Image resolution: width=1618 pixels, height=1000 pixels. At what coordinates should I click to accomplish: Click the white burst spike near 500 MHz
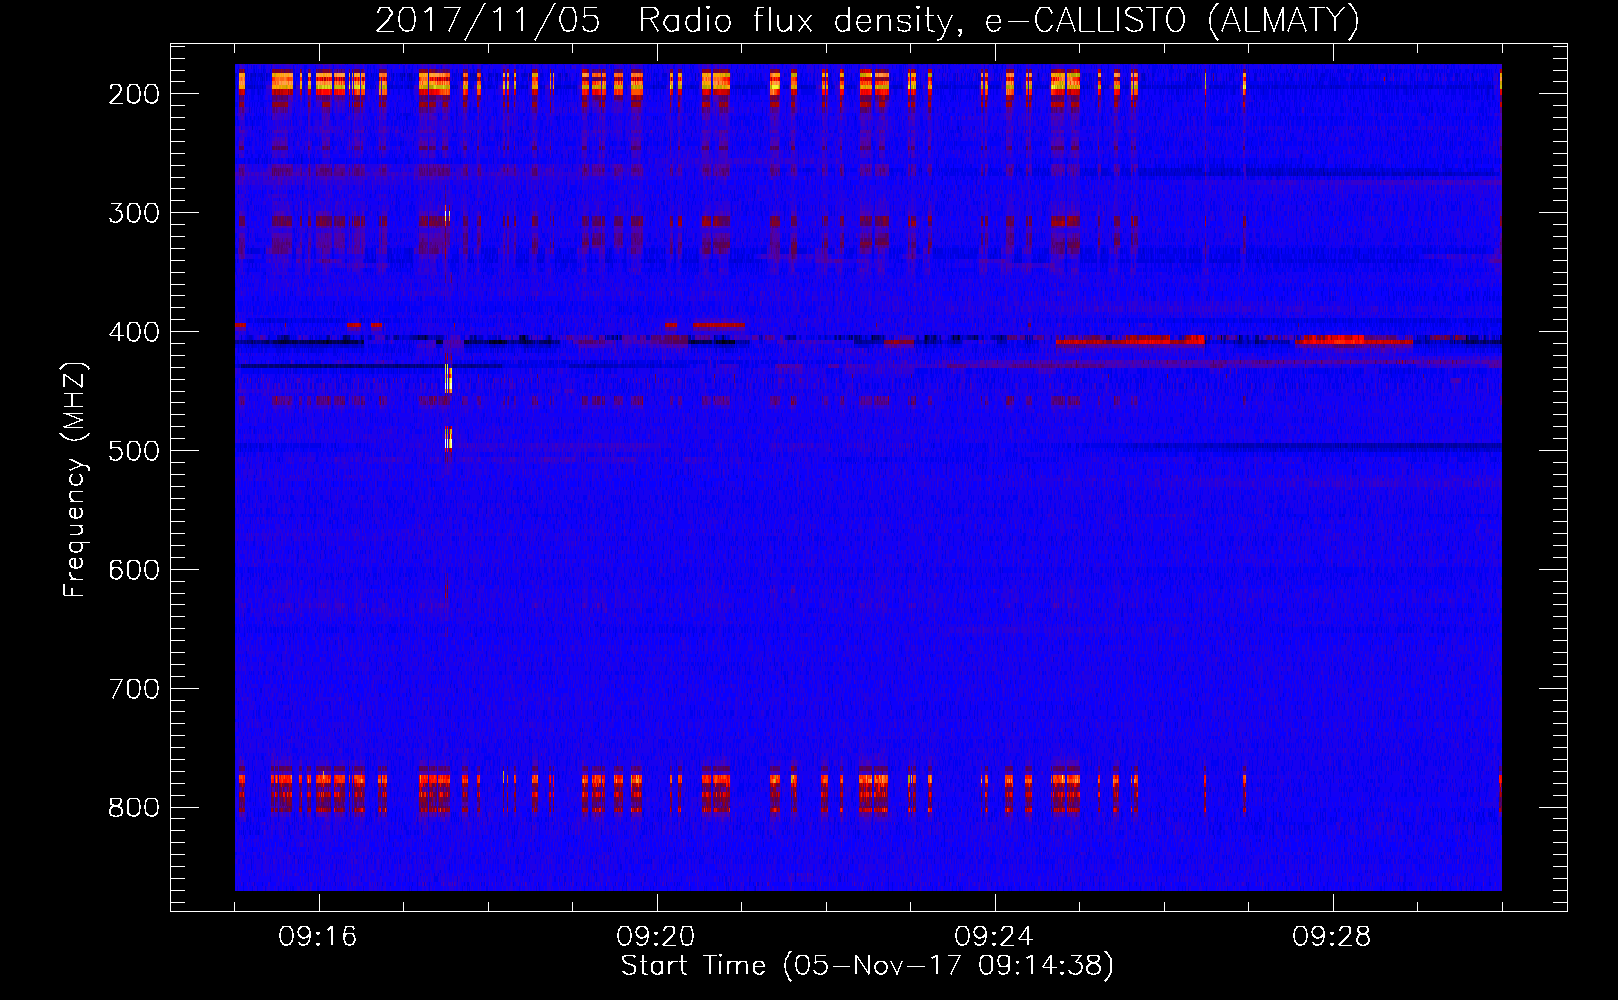tap(449, 438)
